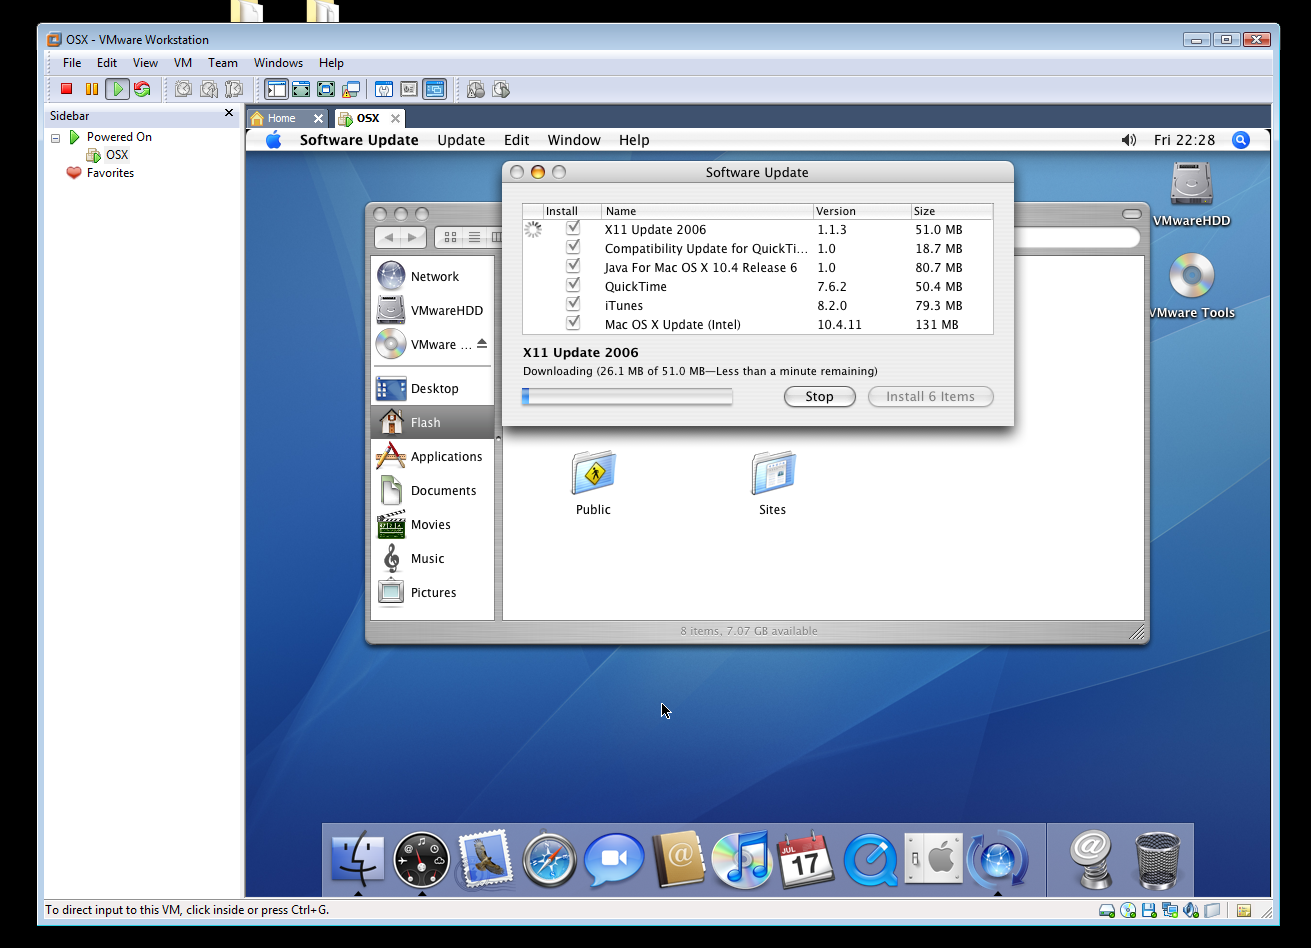Open the Spotlight search icon
The height and width of the screenshot is (948, 1311).
[x=1241, y=140]
